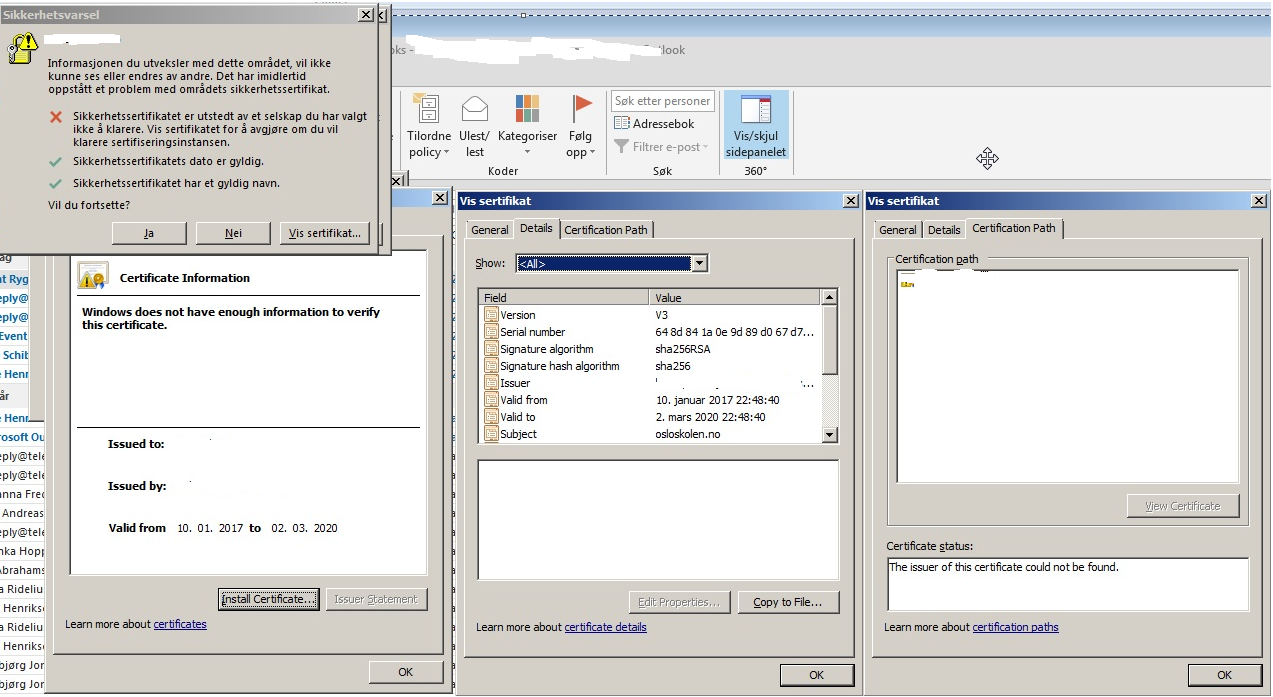The height and width of the screenshot is (697, 1273).
Task: Select the Subject field row
Action: (518, 434)
